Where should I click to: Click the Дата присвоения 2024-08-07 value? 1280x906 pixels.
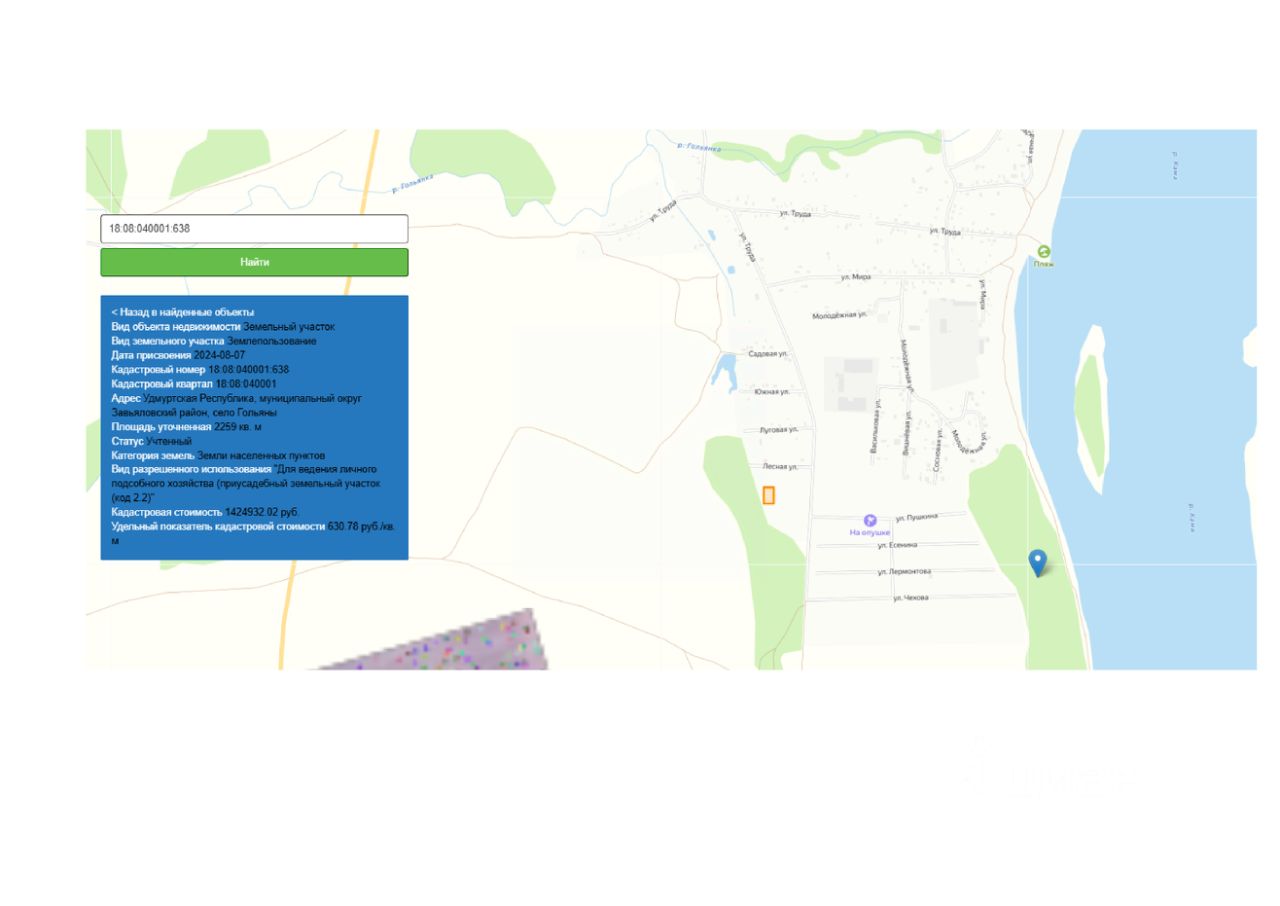[219, 355]
